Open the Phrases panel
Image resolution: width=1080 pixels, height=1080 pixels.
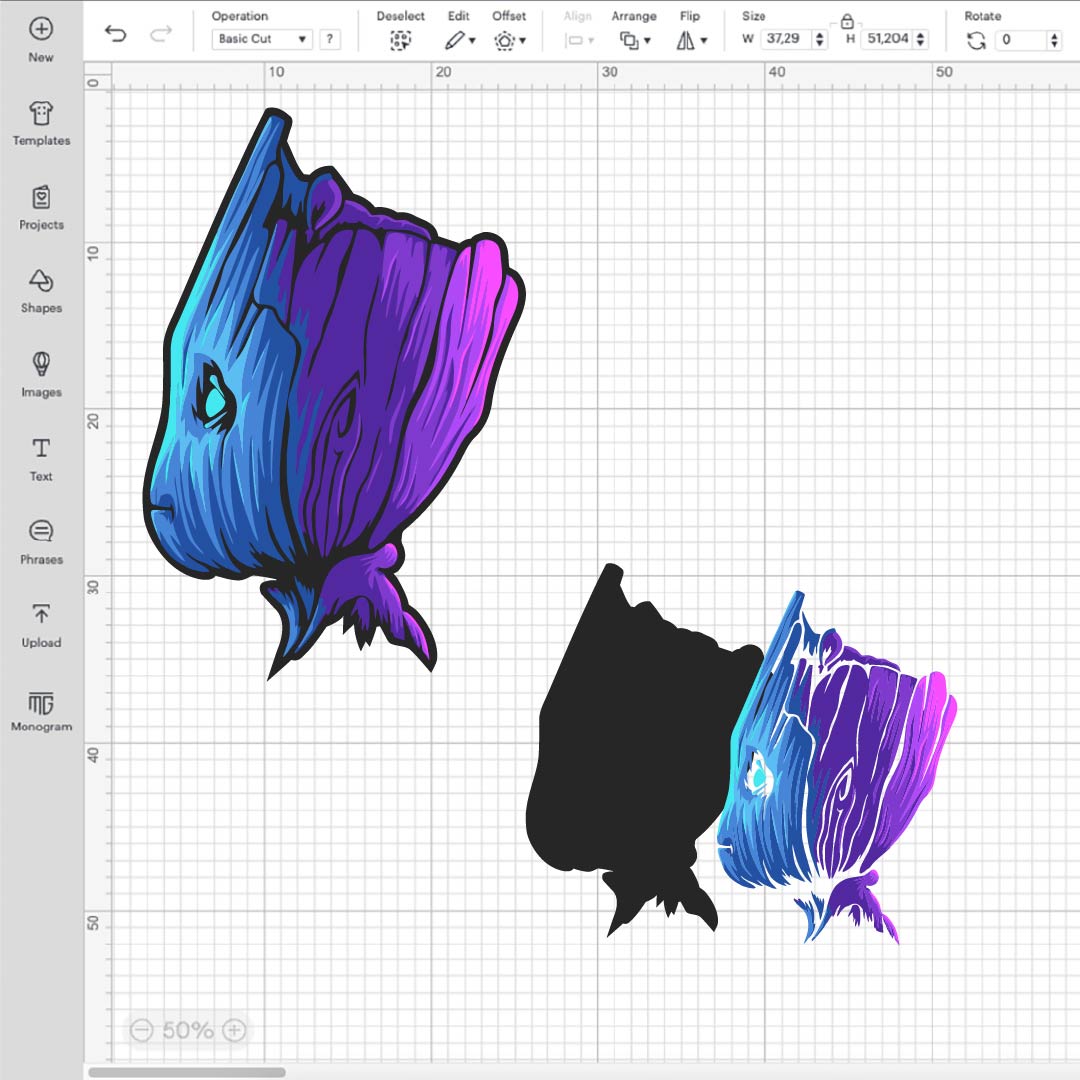pos(41,543)
